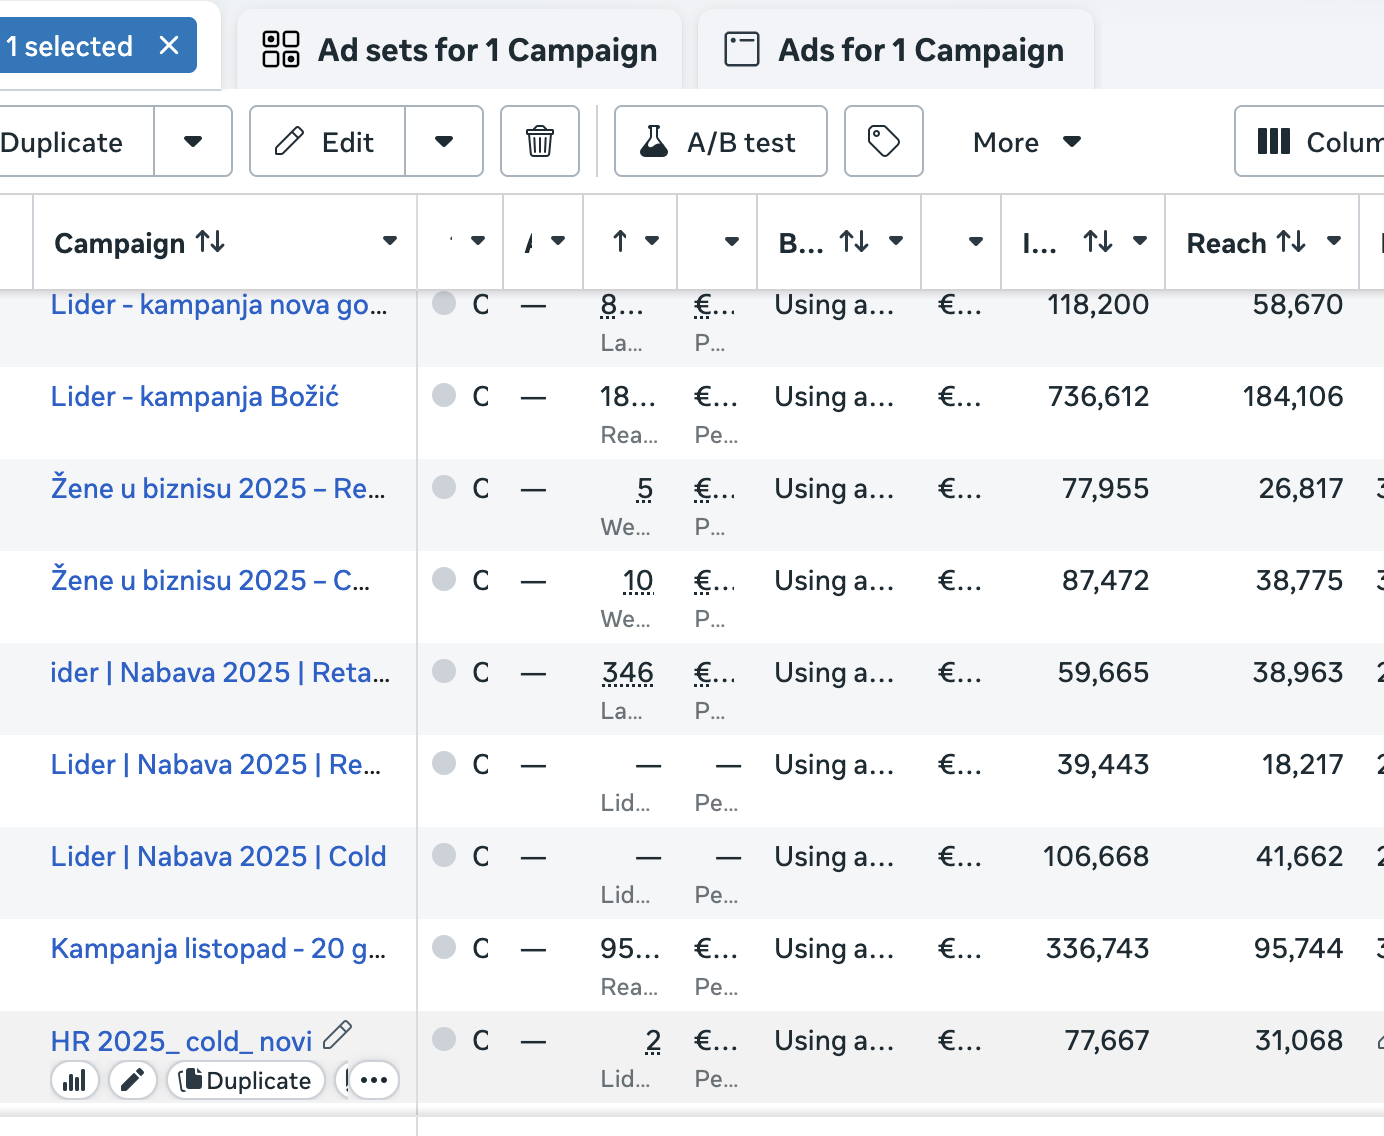Image resolution: width=1384 pixels, height=1136 pixels.
Task: Sort by the Campaign column arrows icon
Action: pyautogui.click(x=211, y=242)
